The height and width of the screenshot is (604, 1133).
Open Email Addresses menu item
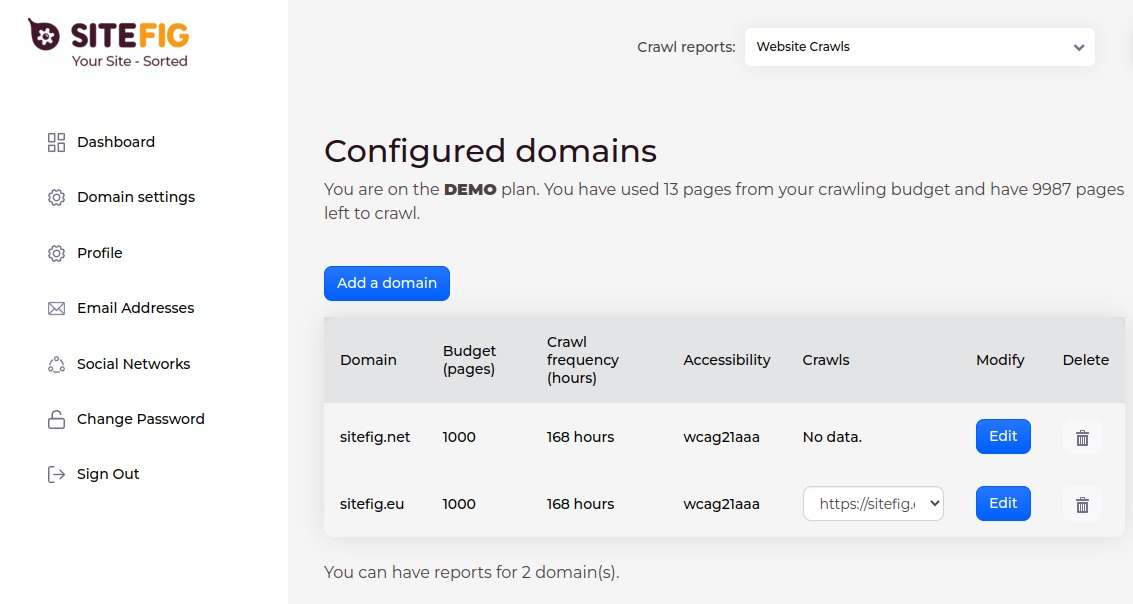point(136,308)
